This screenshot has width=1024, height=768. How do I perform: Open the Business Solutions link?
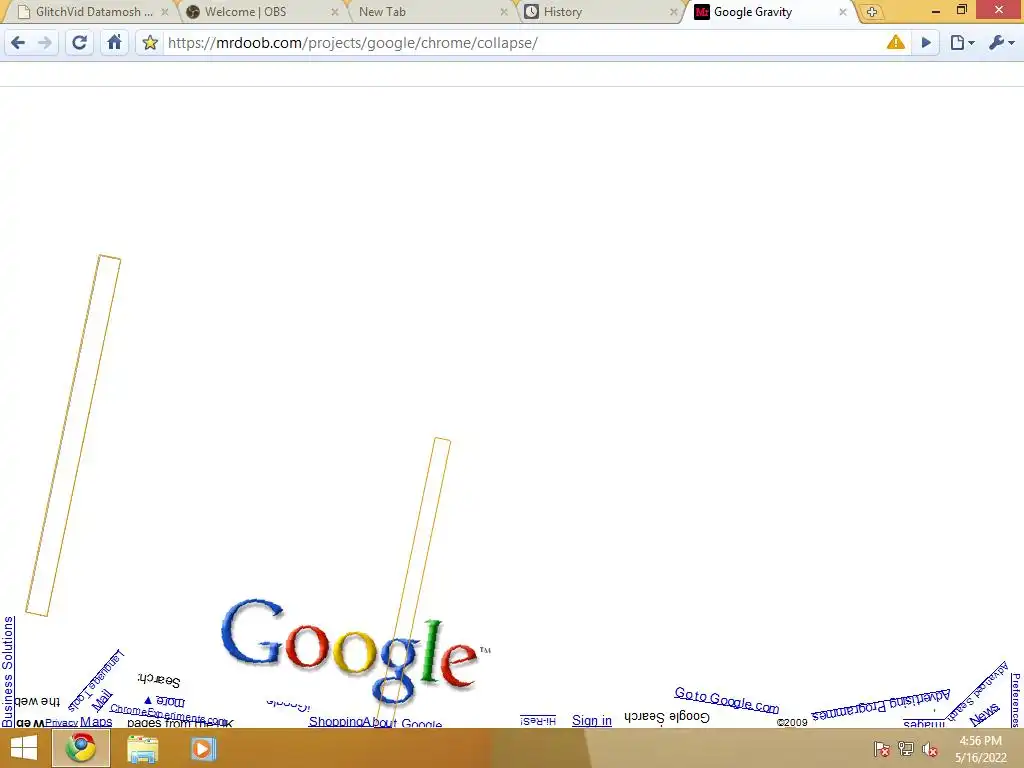coord(8,671)
